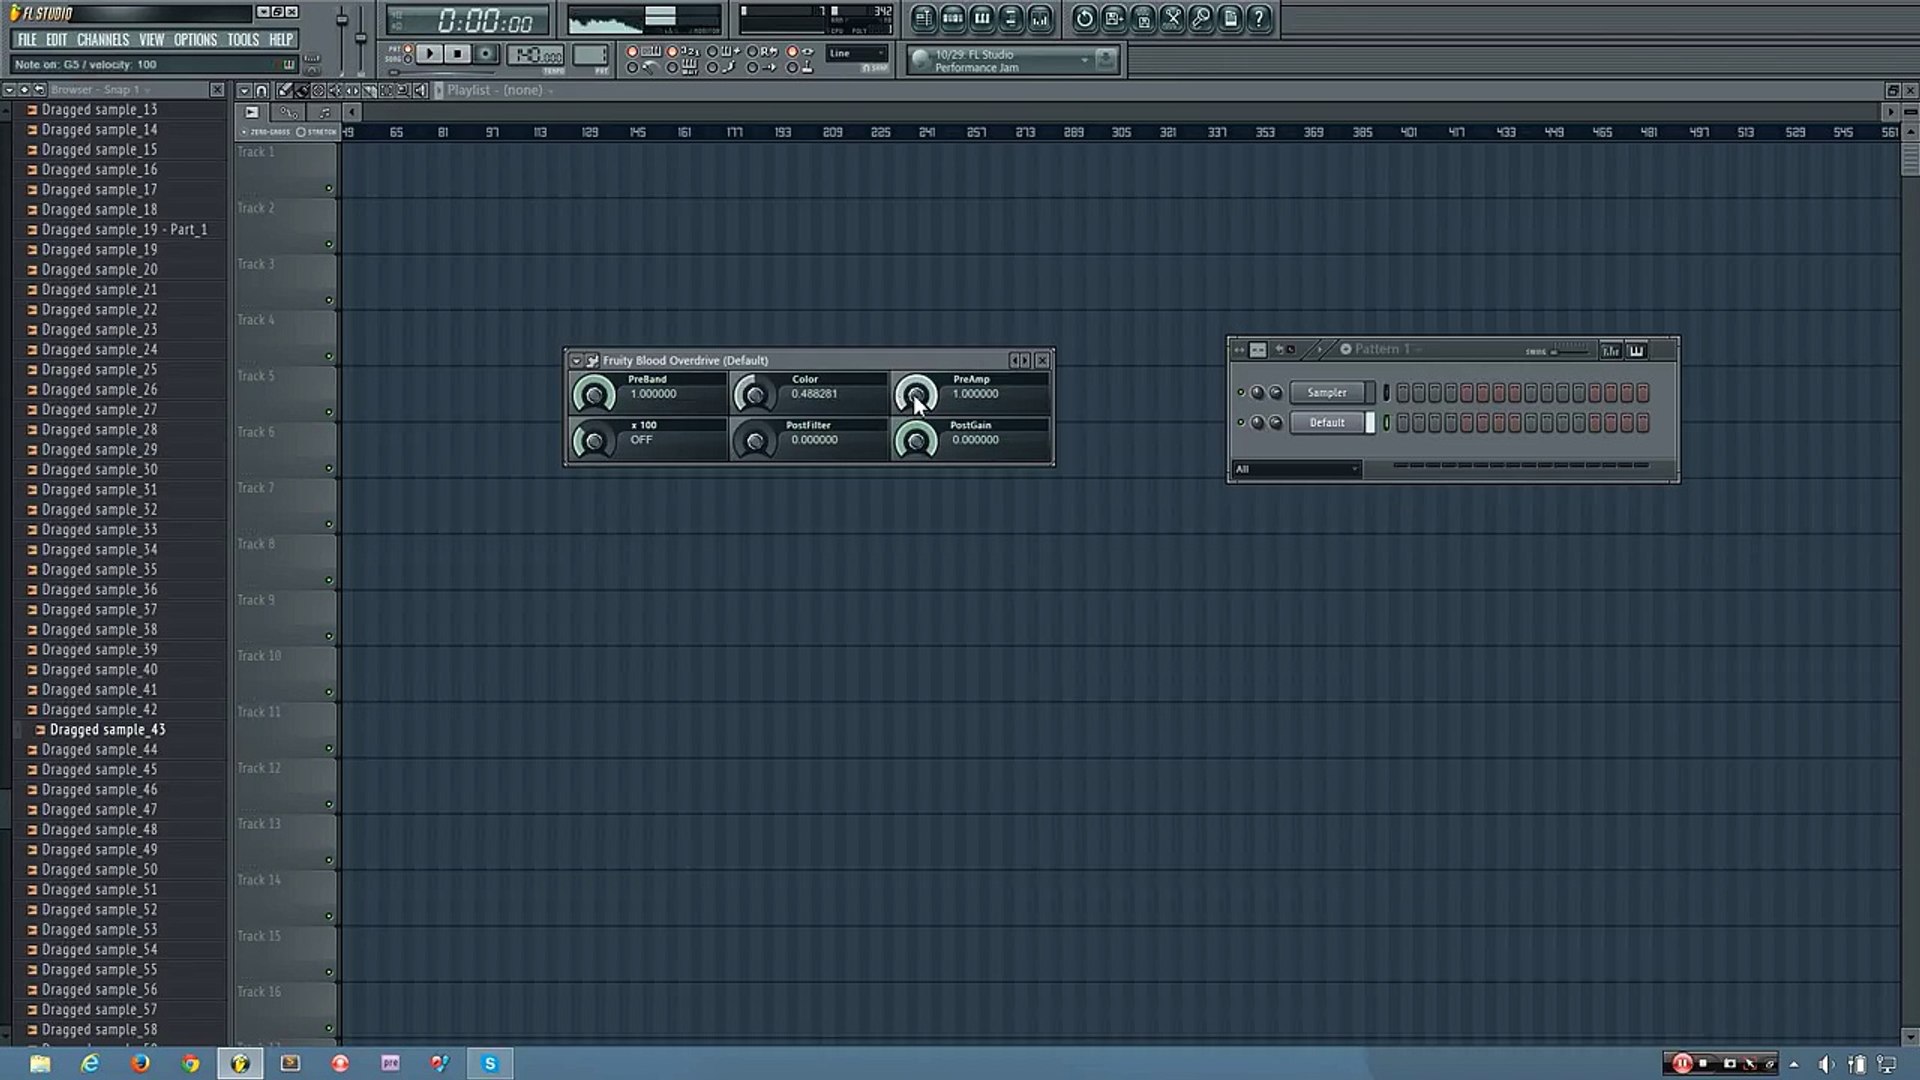This screenshot has height=1080, width=1920.
Task: Open the CHANNELS menu
Action: 103,40
